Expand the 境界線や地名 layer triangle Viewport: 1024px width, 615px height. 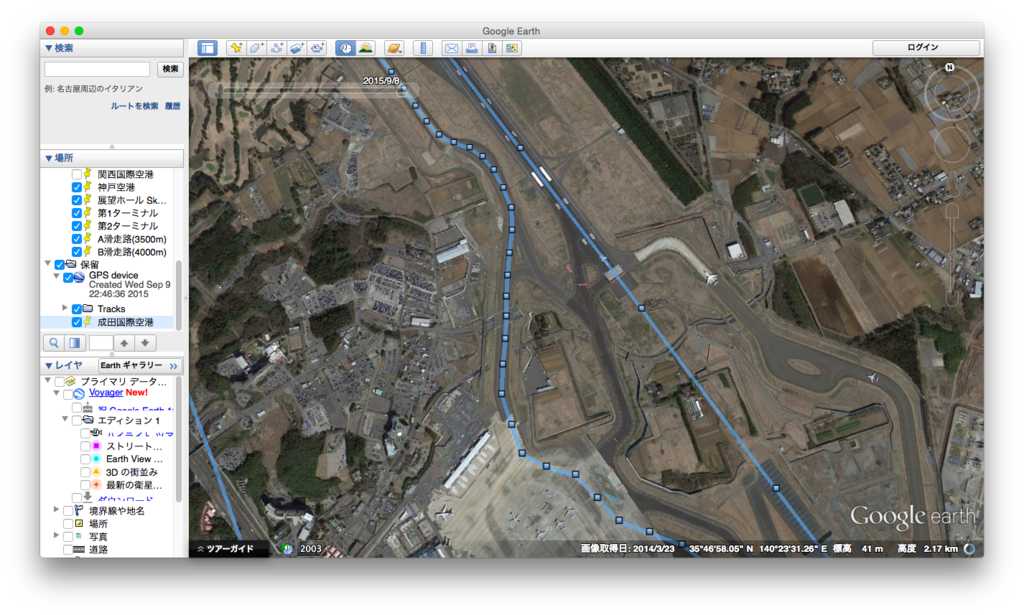click(56, 510)
